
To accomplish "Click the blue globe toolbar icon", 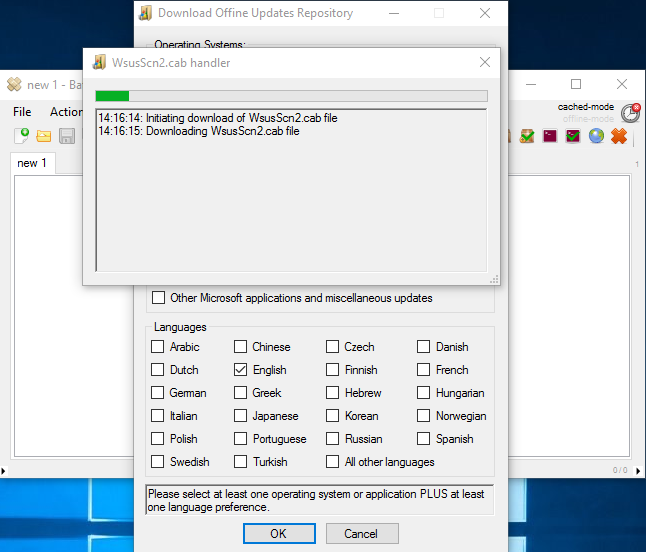I will (596, 136).
